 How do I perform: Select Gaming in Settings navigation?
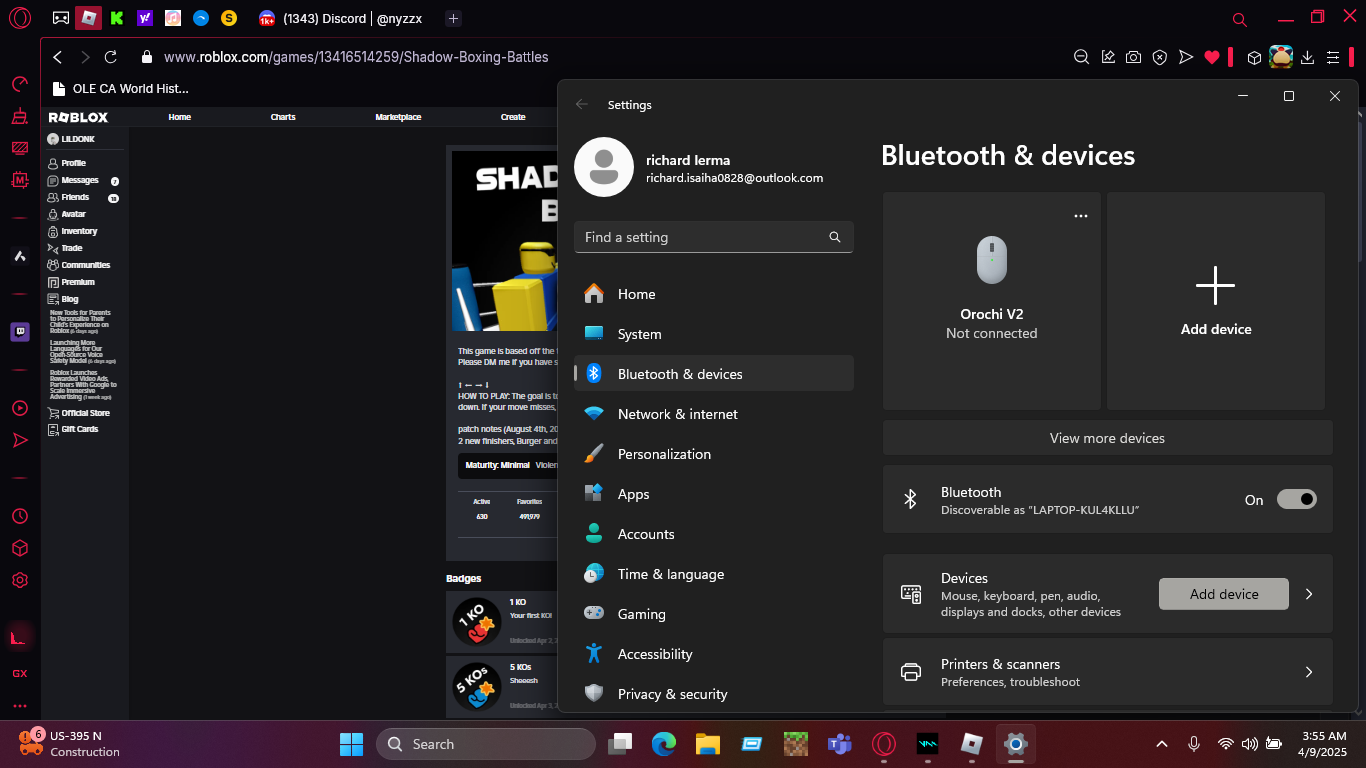click(x=714, y=614)
